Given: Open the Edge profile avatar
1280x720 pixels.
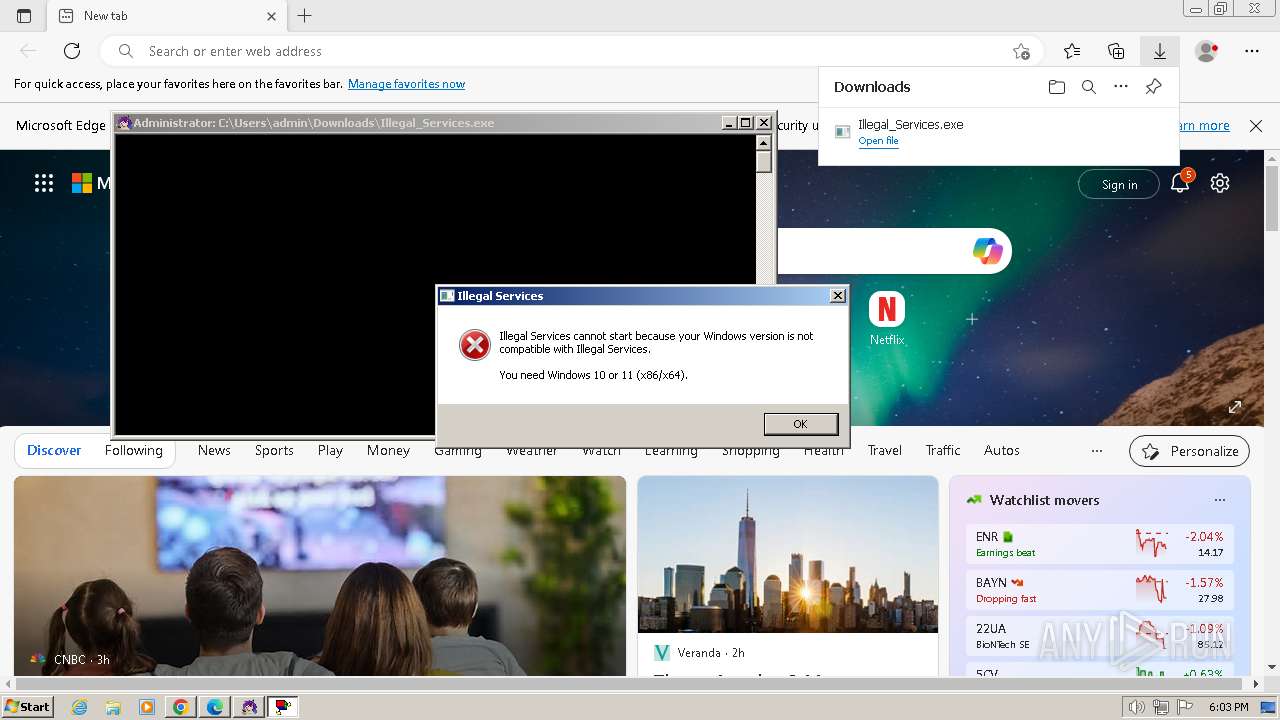Looking at the screenshot, I should pos(1207,51).
